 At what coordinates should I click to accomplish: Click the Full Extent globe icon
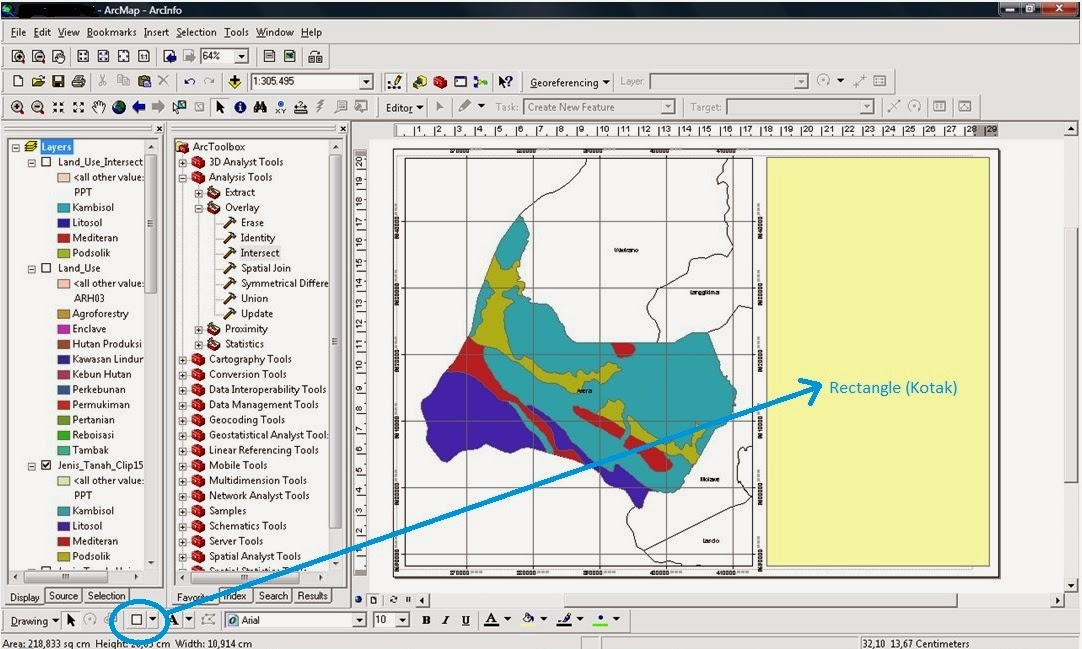118,107
